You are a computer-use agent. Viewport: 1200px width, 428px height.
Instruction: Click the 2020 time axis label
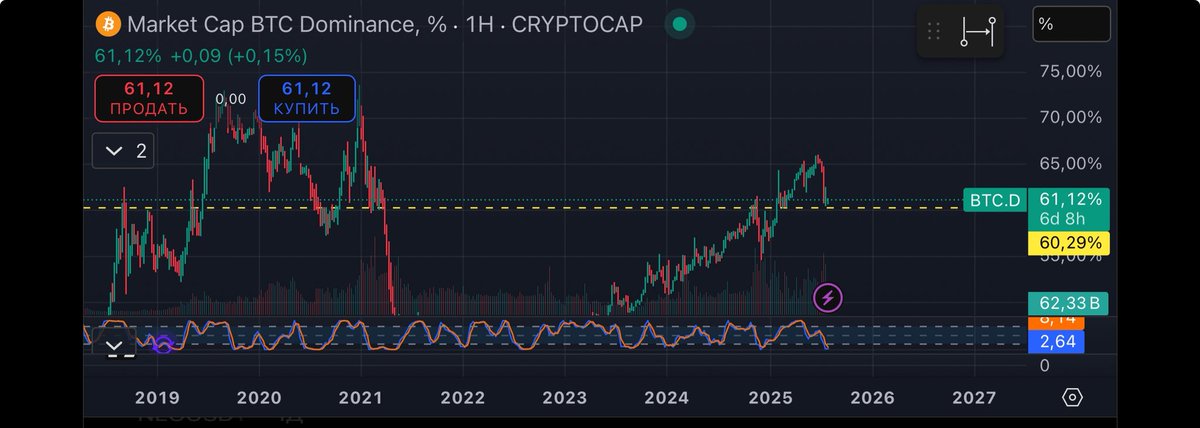pos(260,397)
